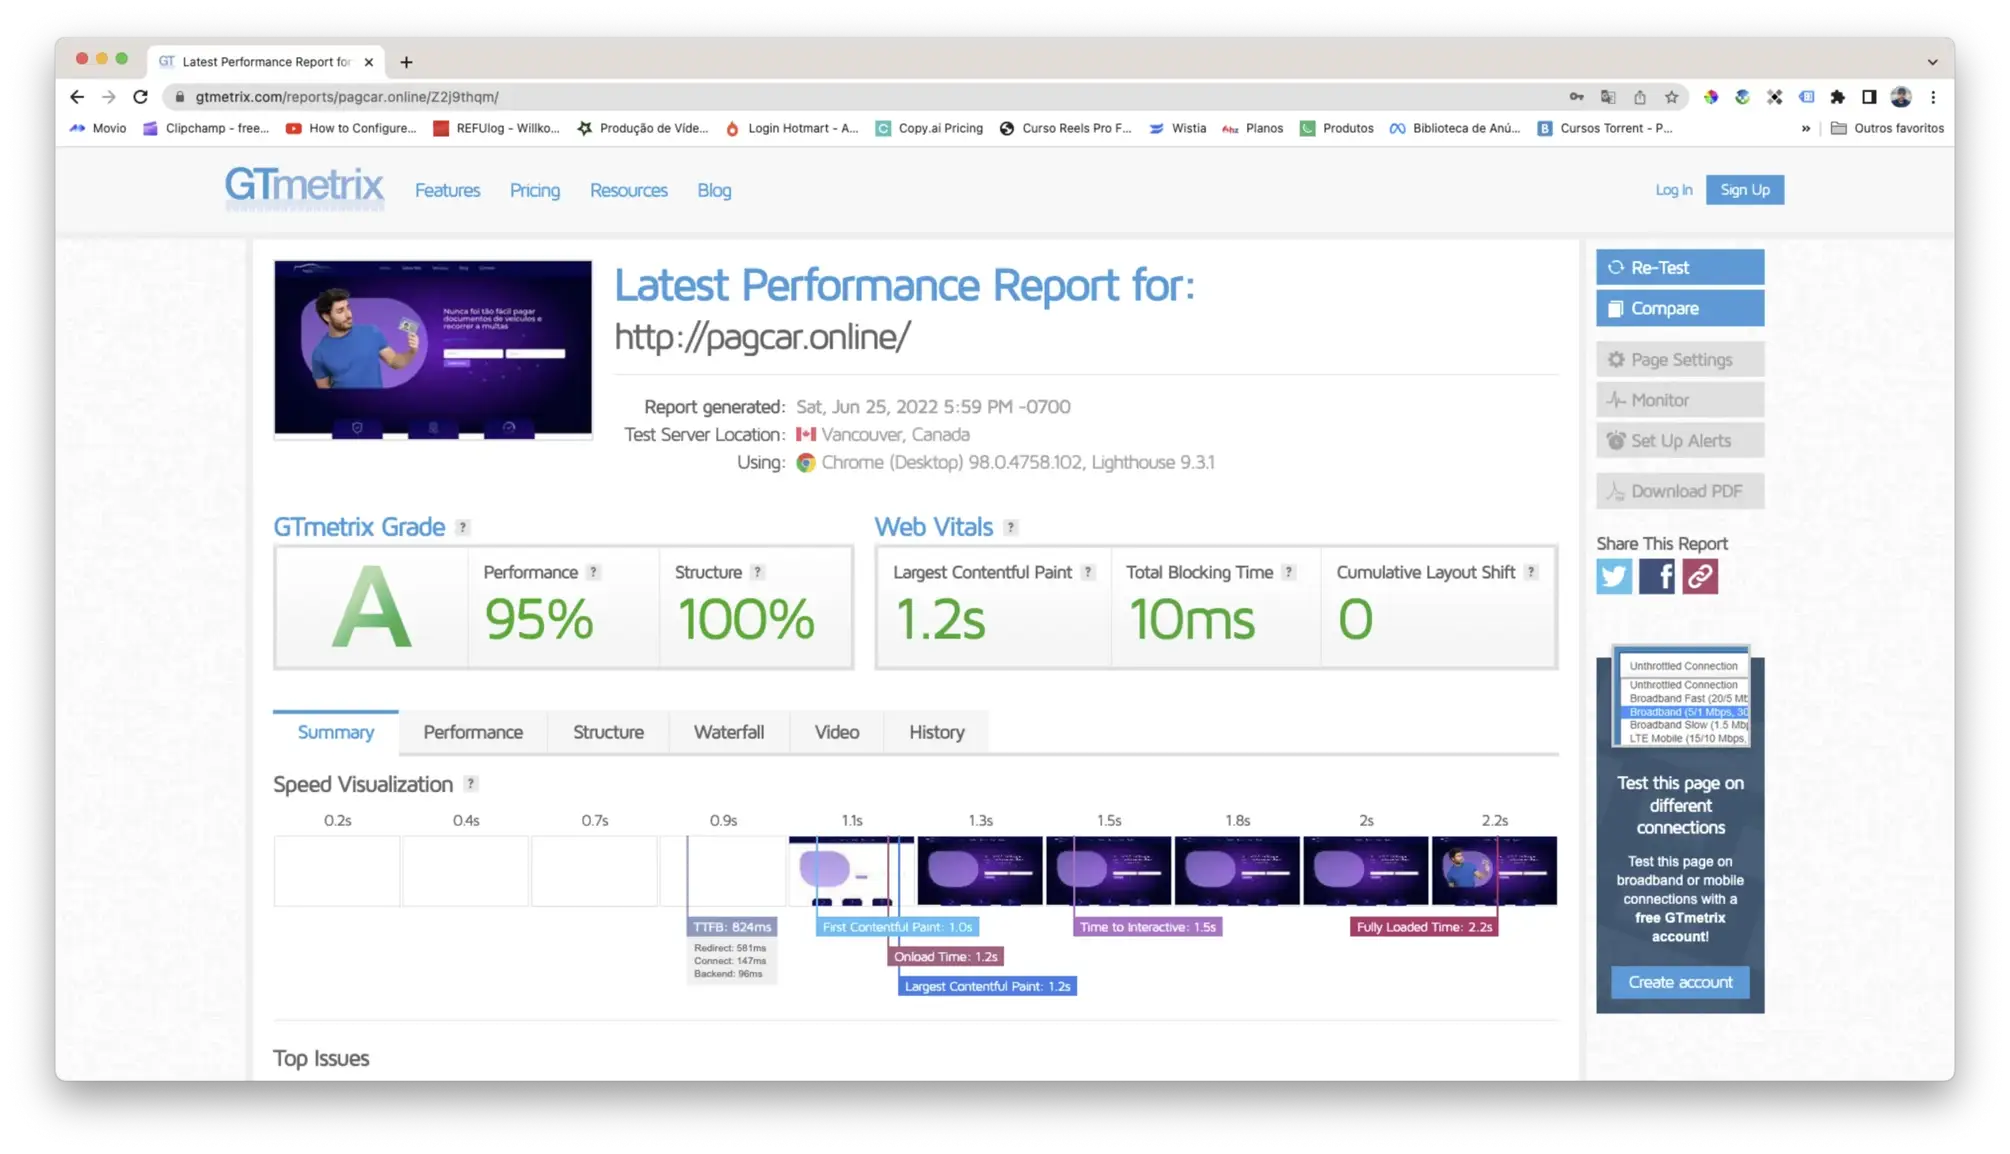
Task: Click the Re-Test button
Action: click(1680, 267)
